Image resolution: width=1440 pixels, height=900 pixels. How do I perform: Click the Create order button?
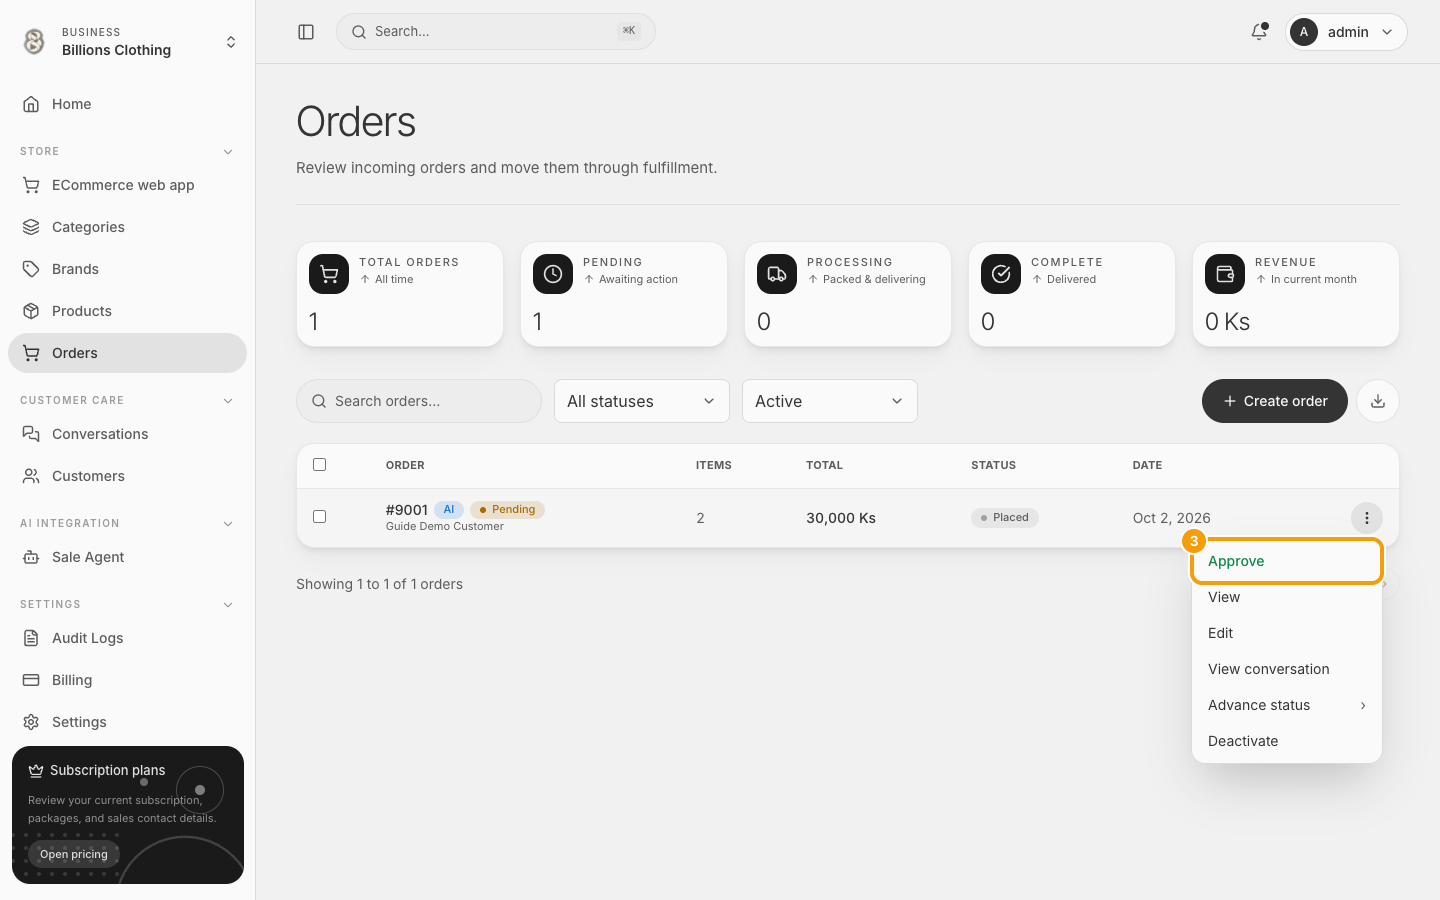coord(1275,401)
